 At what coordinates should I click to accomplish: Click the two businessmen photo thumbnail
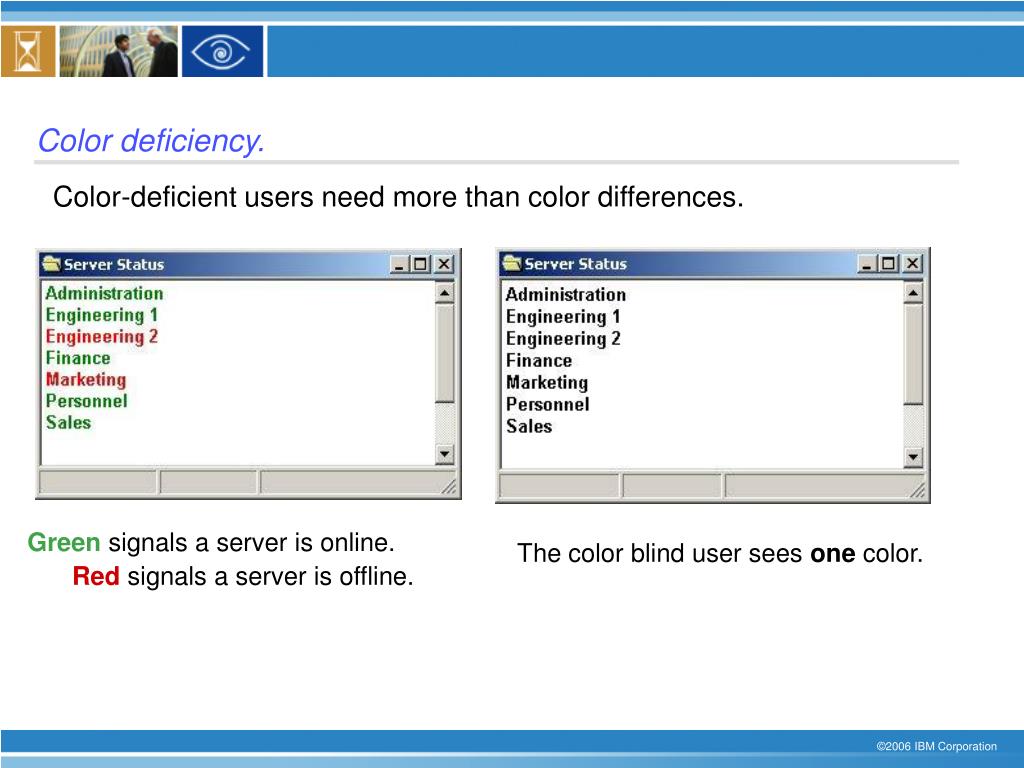point(118,52)
